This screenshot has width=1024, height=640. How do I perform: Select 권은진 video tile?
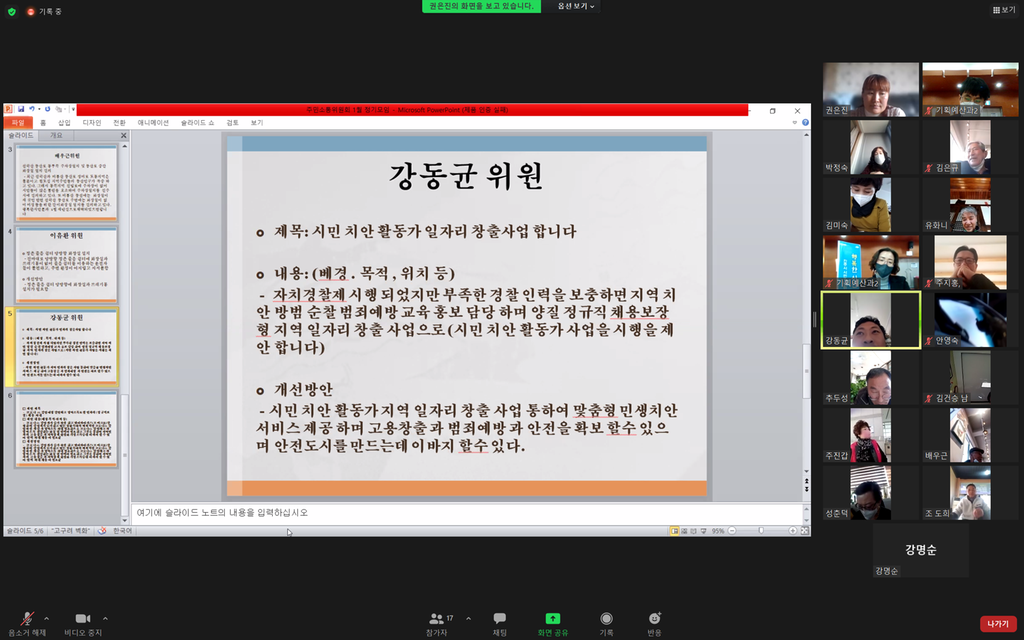[871, 89]
